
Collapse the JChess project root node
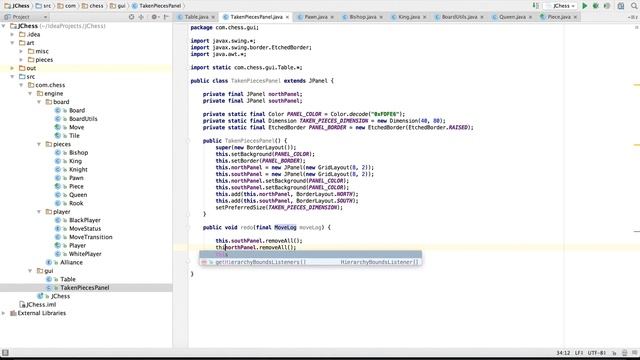(x=4, y=26)
